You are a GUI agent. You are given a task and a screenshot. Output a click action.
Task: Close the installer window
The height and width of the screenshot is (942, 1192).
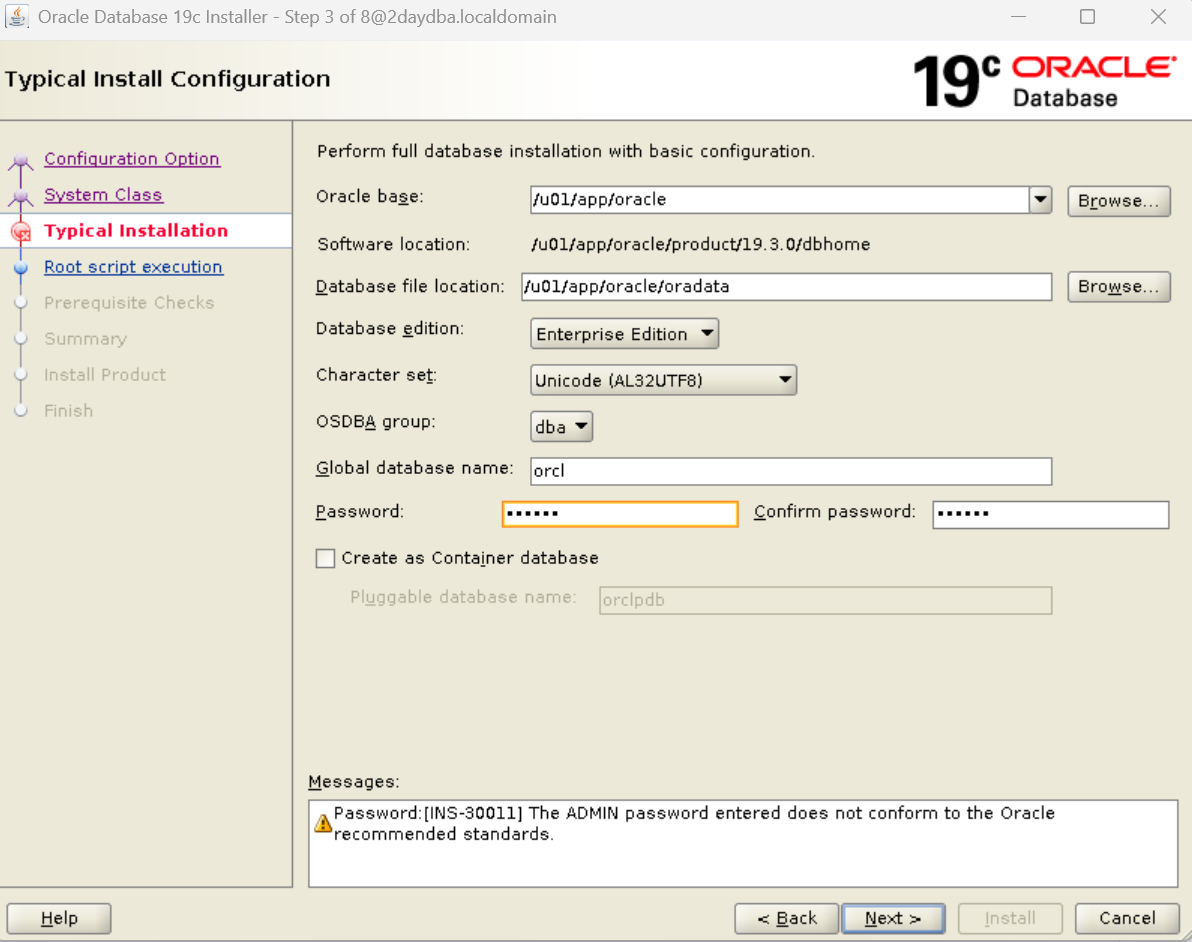1158,17
